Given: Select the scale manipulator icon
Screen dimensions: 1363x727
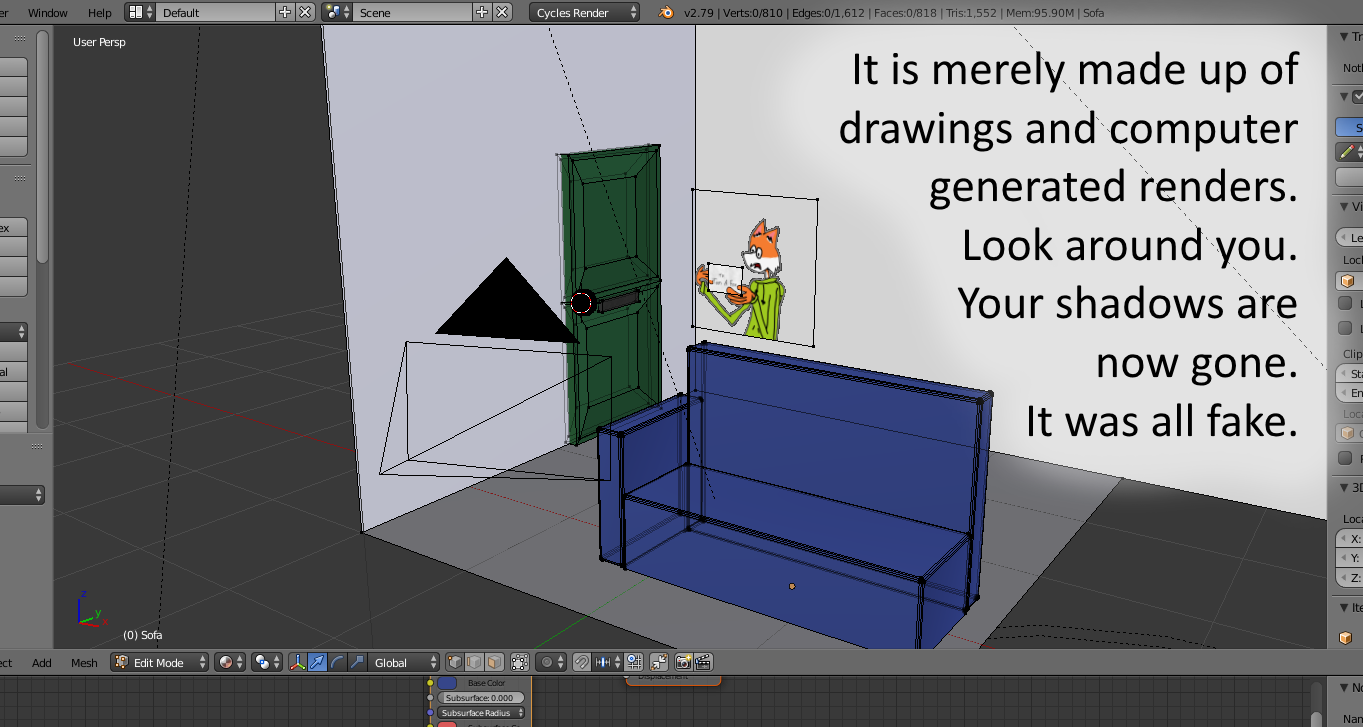Looking at the screenshot, I should (x=355, y=662).
